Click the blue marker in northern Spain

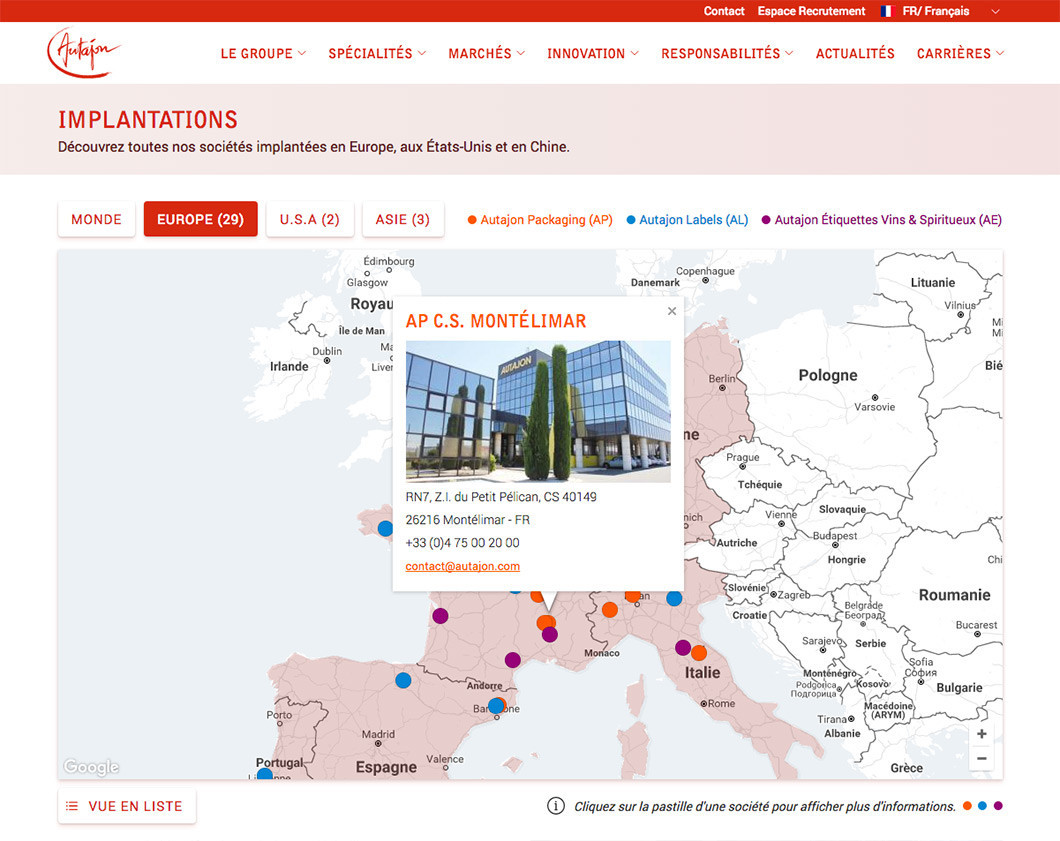tap(403, 680)
